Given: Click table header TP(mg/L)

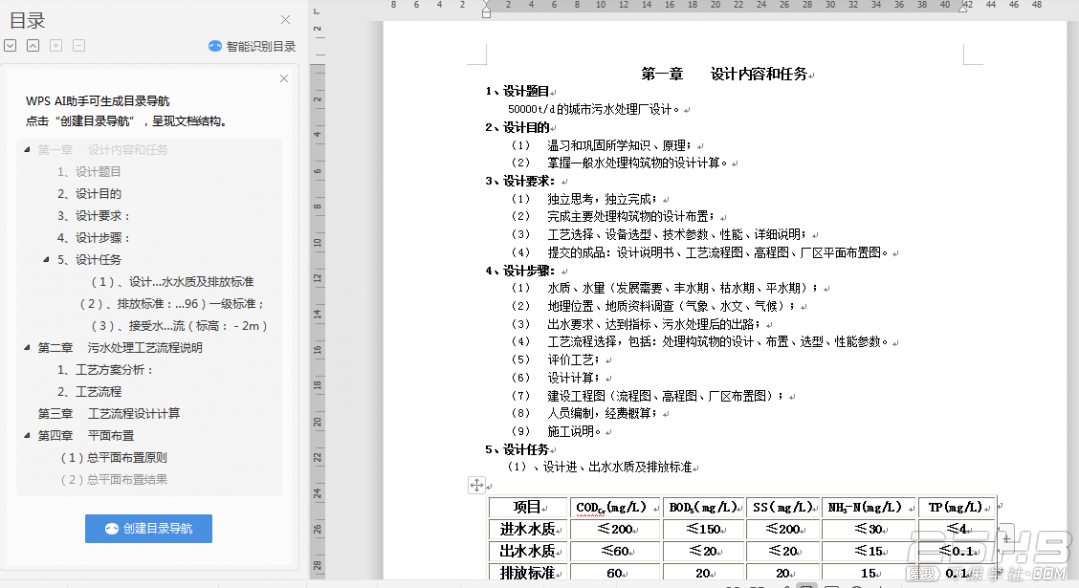Looking at the screenshot, I should [957, 507].
